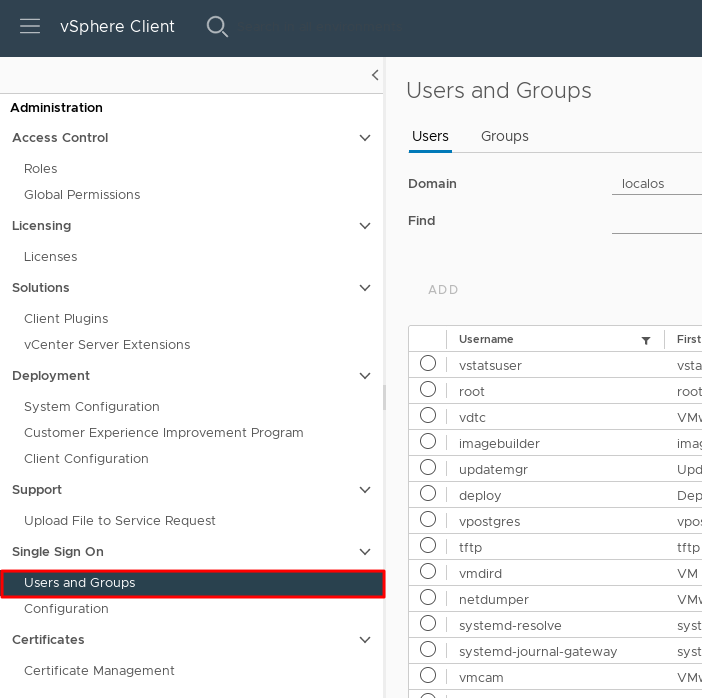Collapse the Licensing section

click(x=365, y=226)
